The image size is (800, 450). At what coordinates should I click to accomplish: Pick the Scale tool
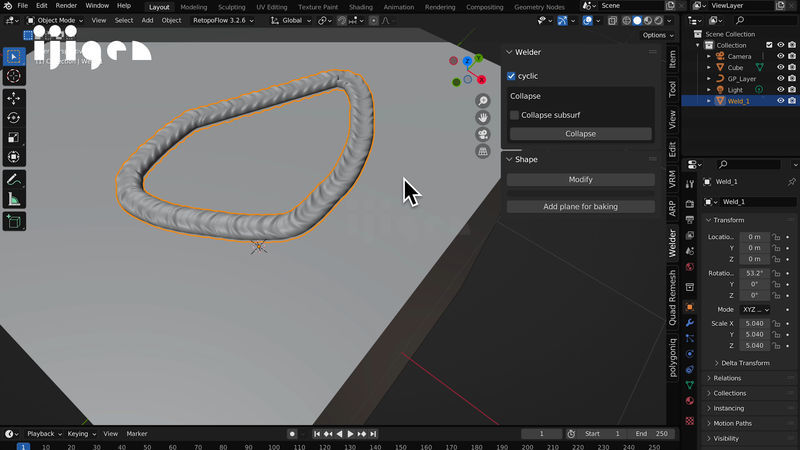coord(14,137)
